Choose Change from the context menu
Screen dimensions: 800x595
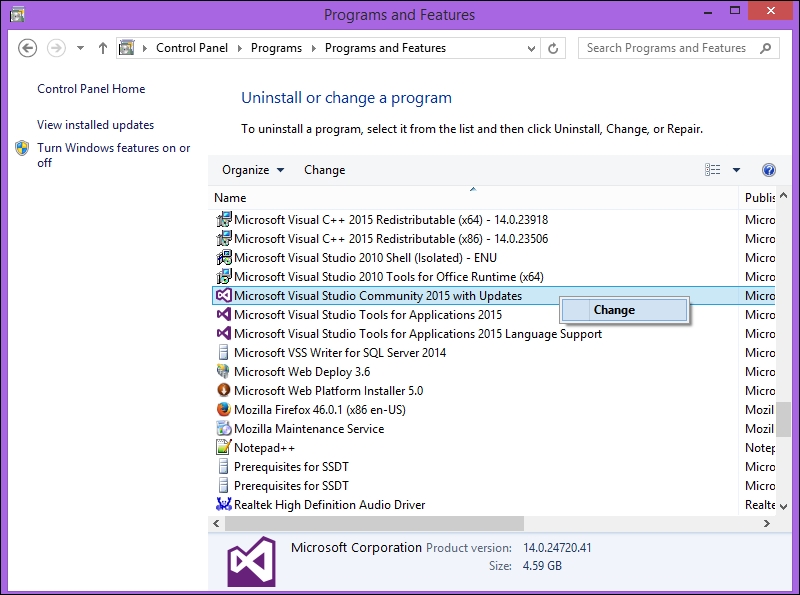624,310
